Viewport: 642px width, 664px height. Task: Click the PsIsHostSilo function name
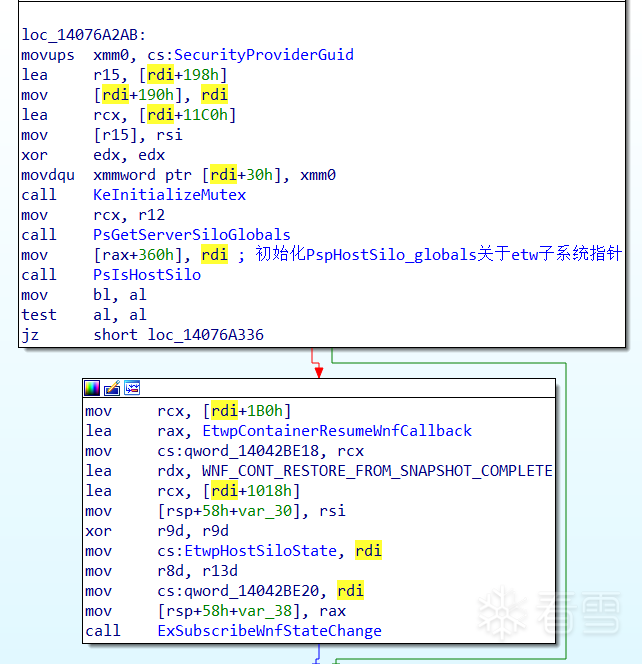pos(147,275)
